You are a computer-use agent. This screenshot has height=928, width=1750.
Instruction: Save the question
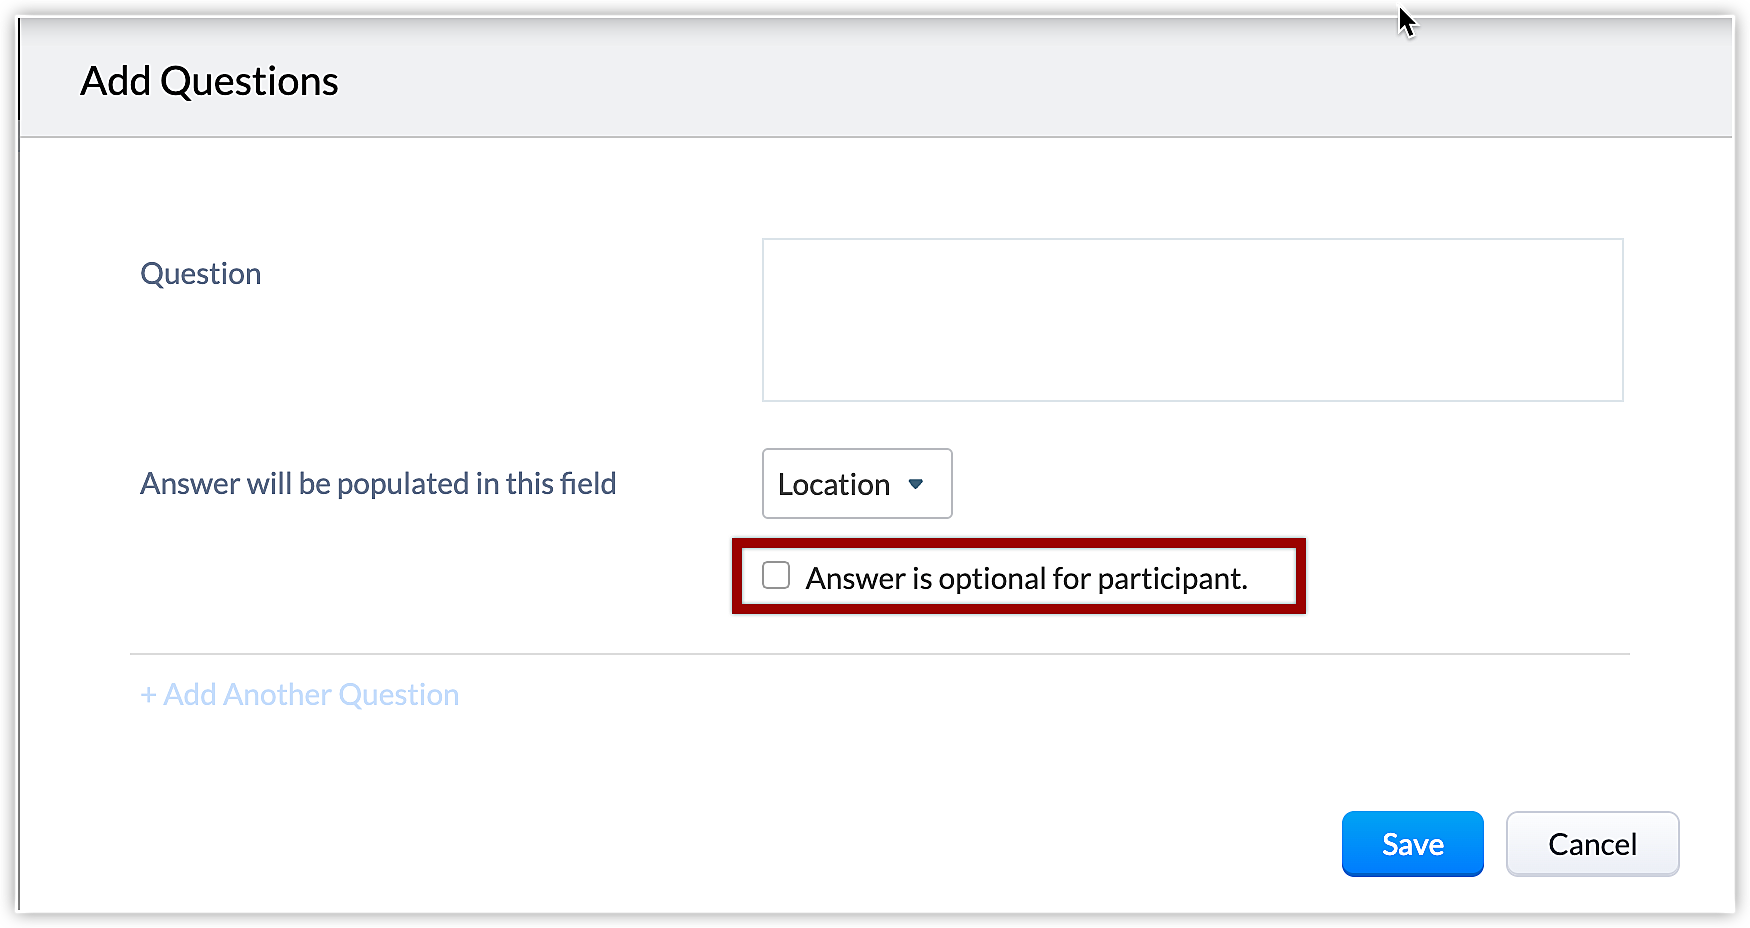[1412, 844]
